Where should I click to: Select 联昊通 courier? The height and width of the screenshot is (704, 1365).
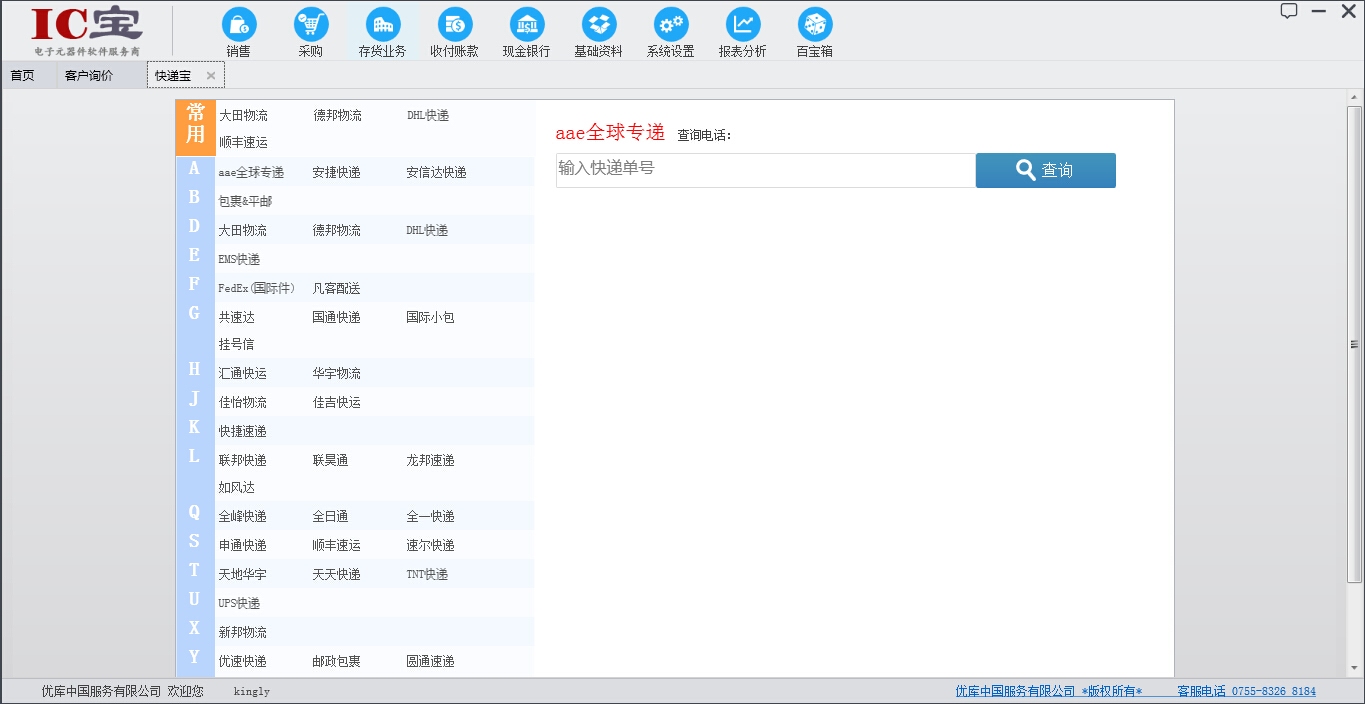click(x=331, y=461)
